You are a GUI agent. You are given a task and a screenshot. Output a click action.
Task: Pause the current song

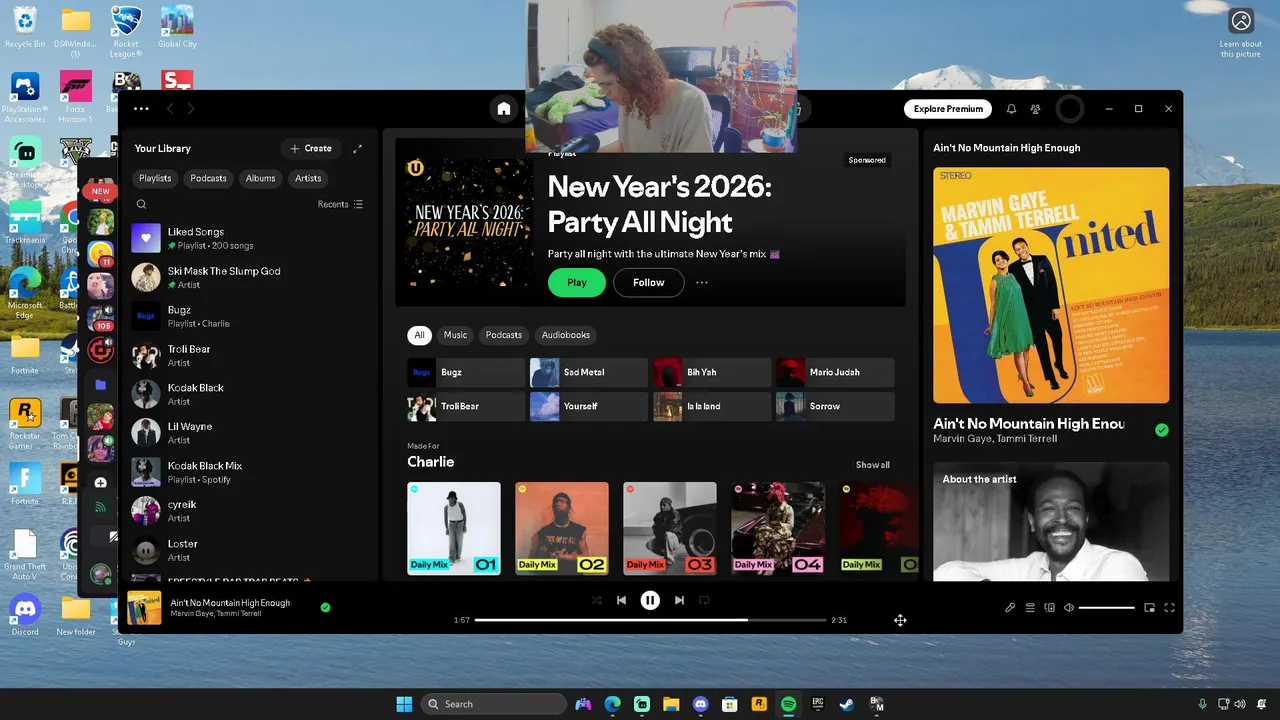coord(650,600)
